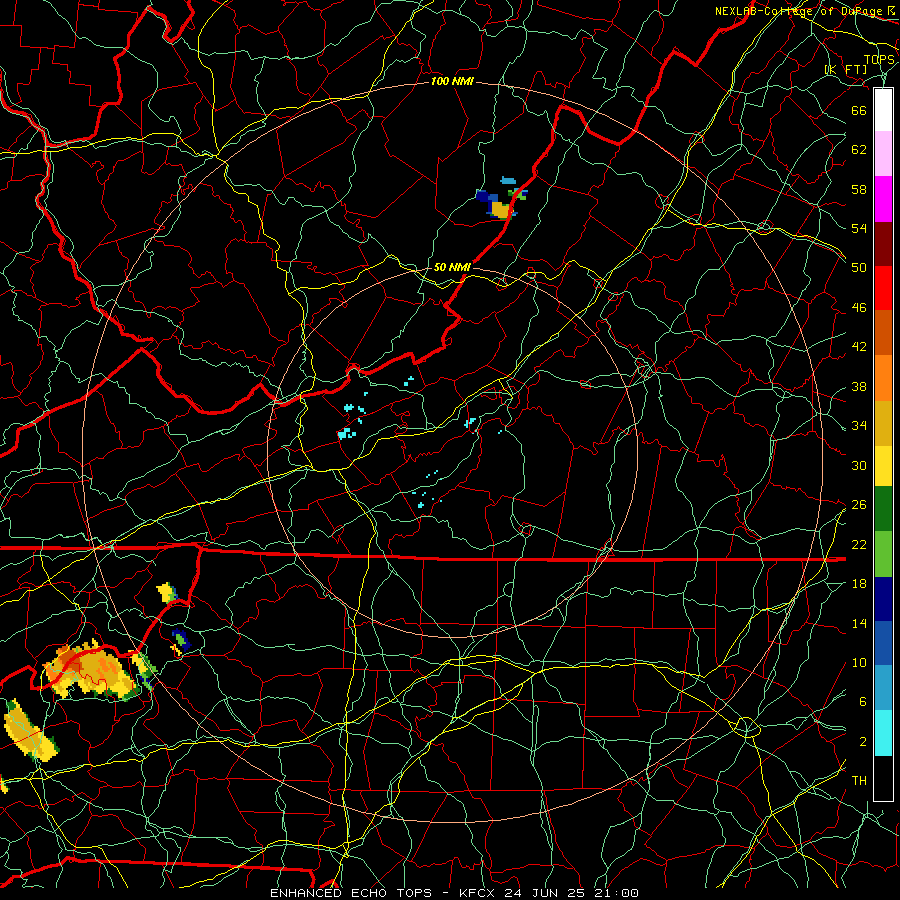Click the large orange-yellow storm echo in the southwest
The height and width of the screenshot is (900, 900).
coord(89,669)
